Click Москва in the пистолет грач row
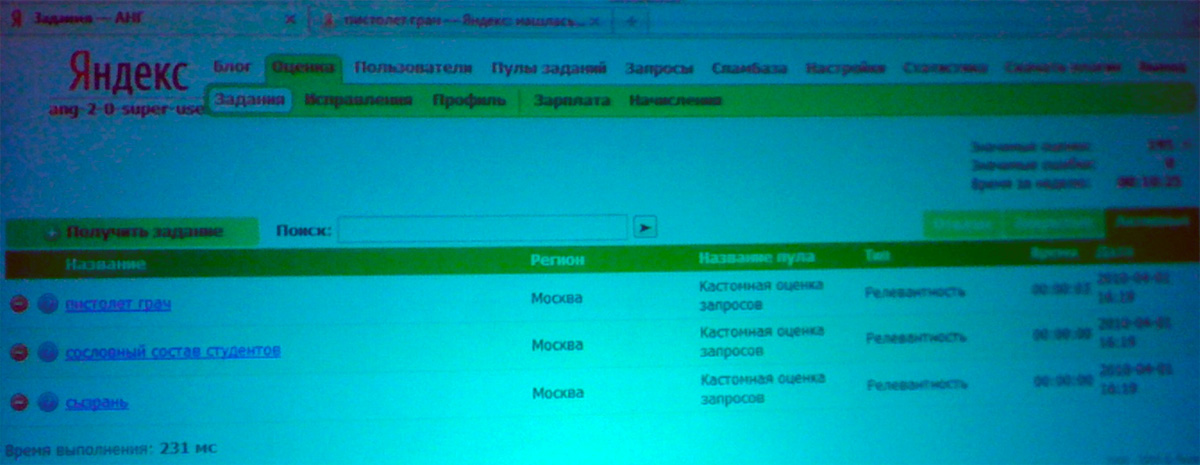Screen dimensions: 1200x465 pyautogui.click(x=557, y=298)
